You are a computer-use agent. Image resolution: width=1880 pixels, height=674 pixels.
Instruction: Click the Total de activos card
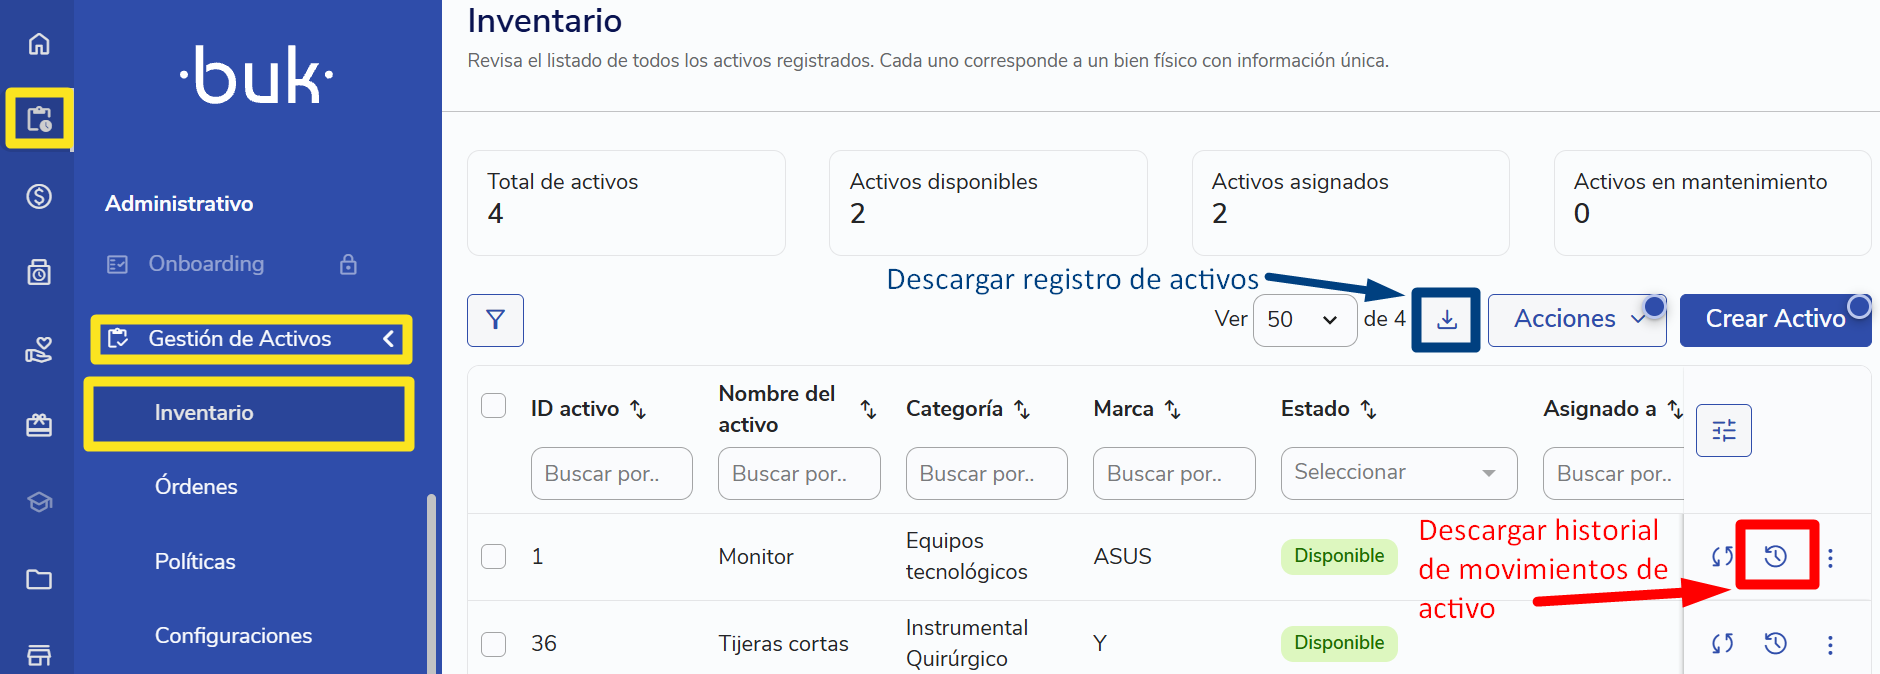tap(626, 203)
